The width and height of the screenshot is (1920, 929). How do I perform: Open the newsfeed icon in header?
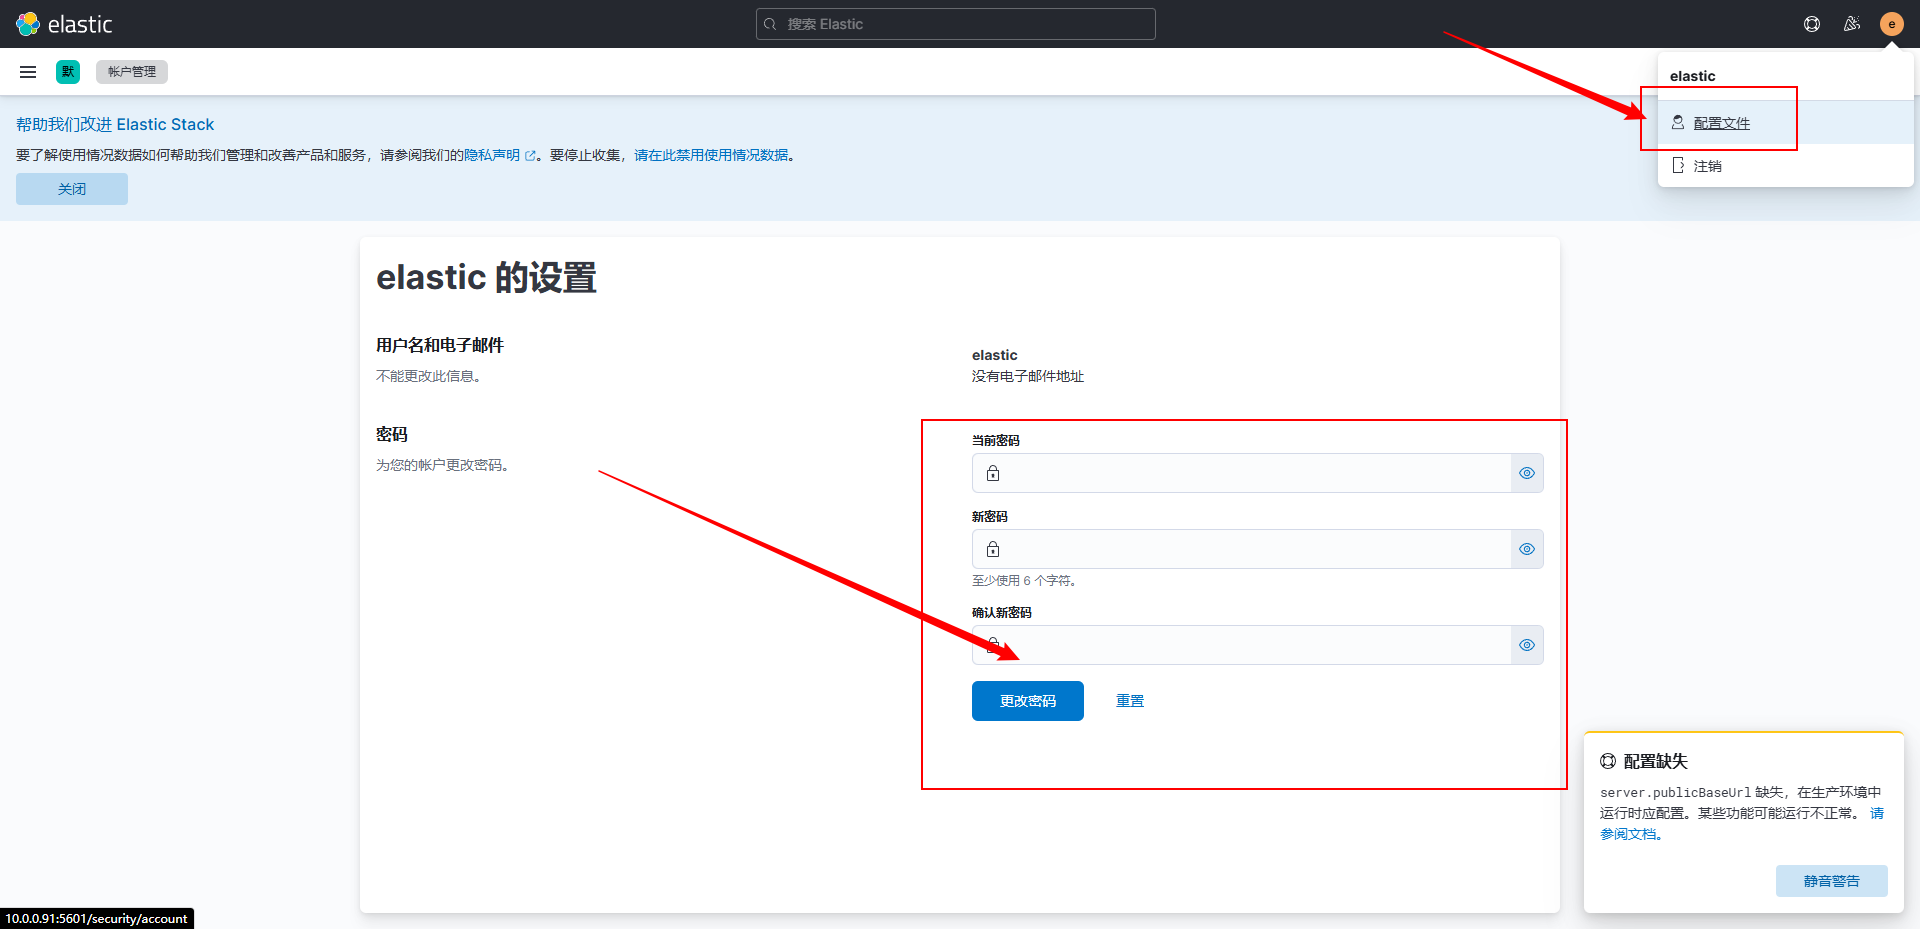[1852, 24]
